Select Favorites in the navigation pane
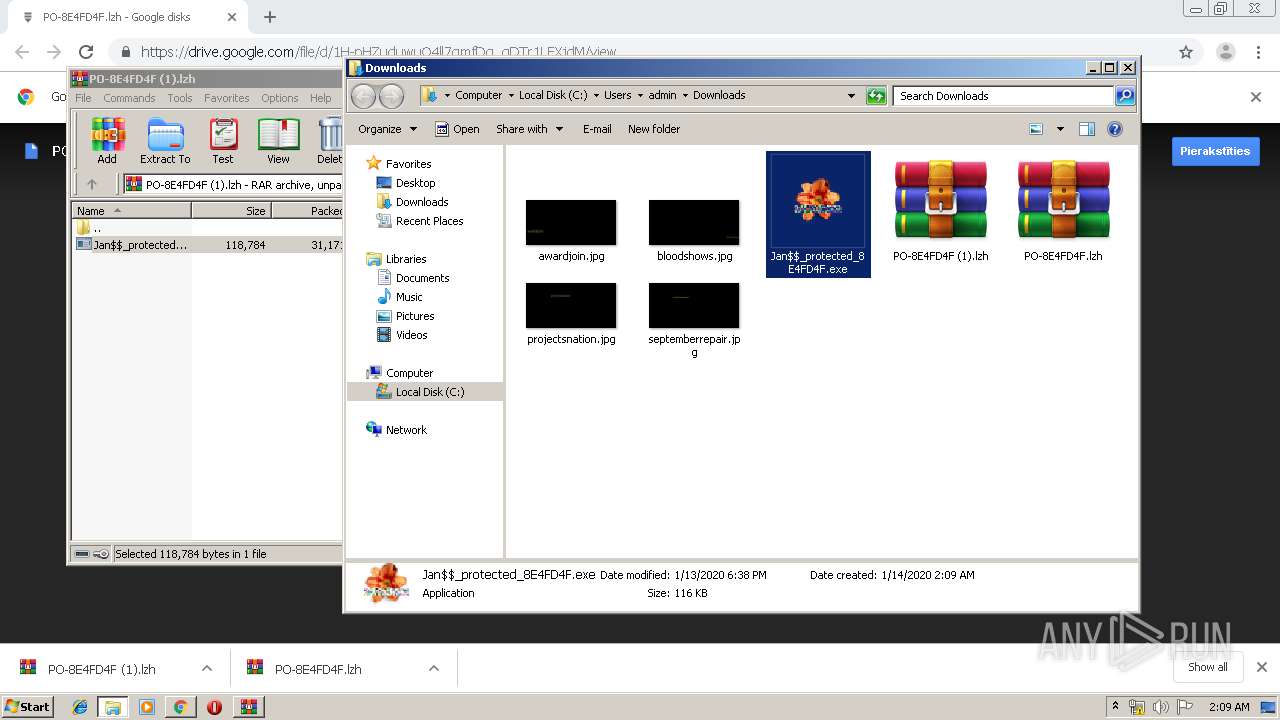 coord(399,163)
